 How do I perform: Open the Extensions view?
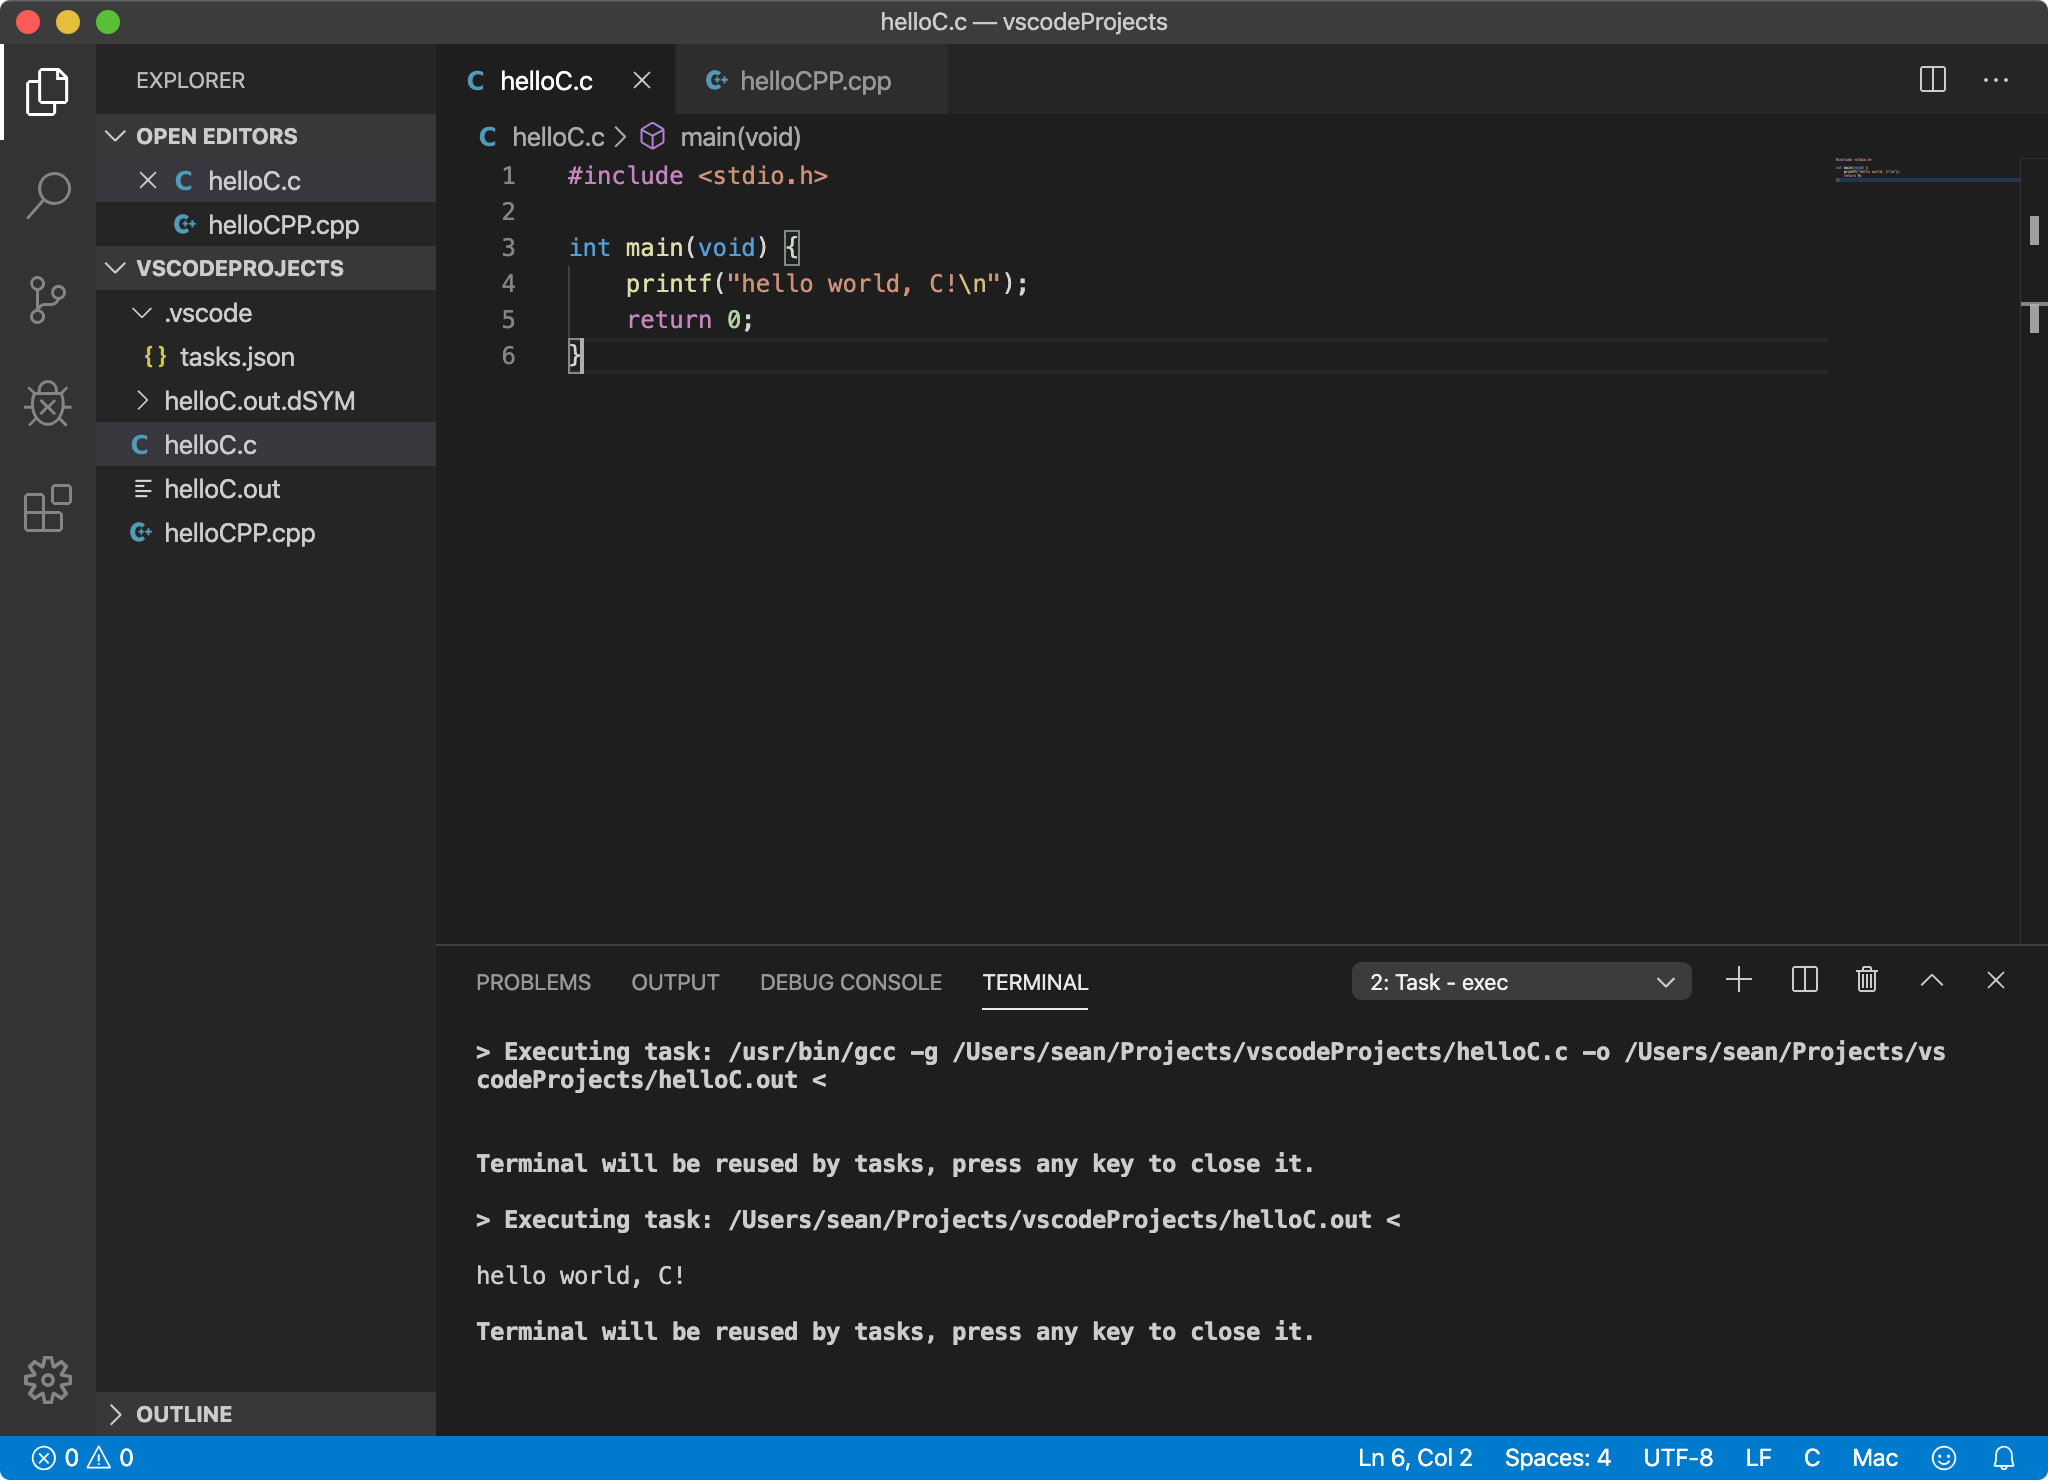pyautogui.click(x=48, y=509)
